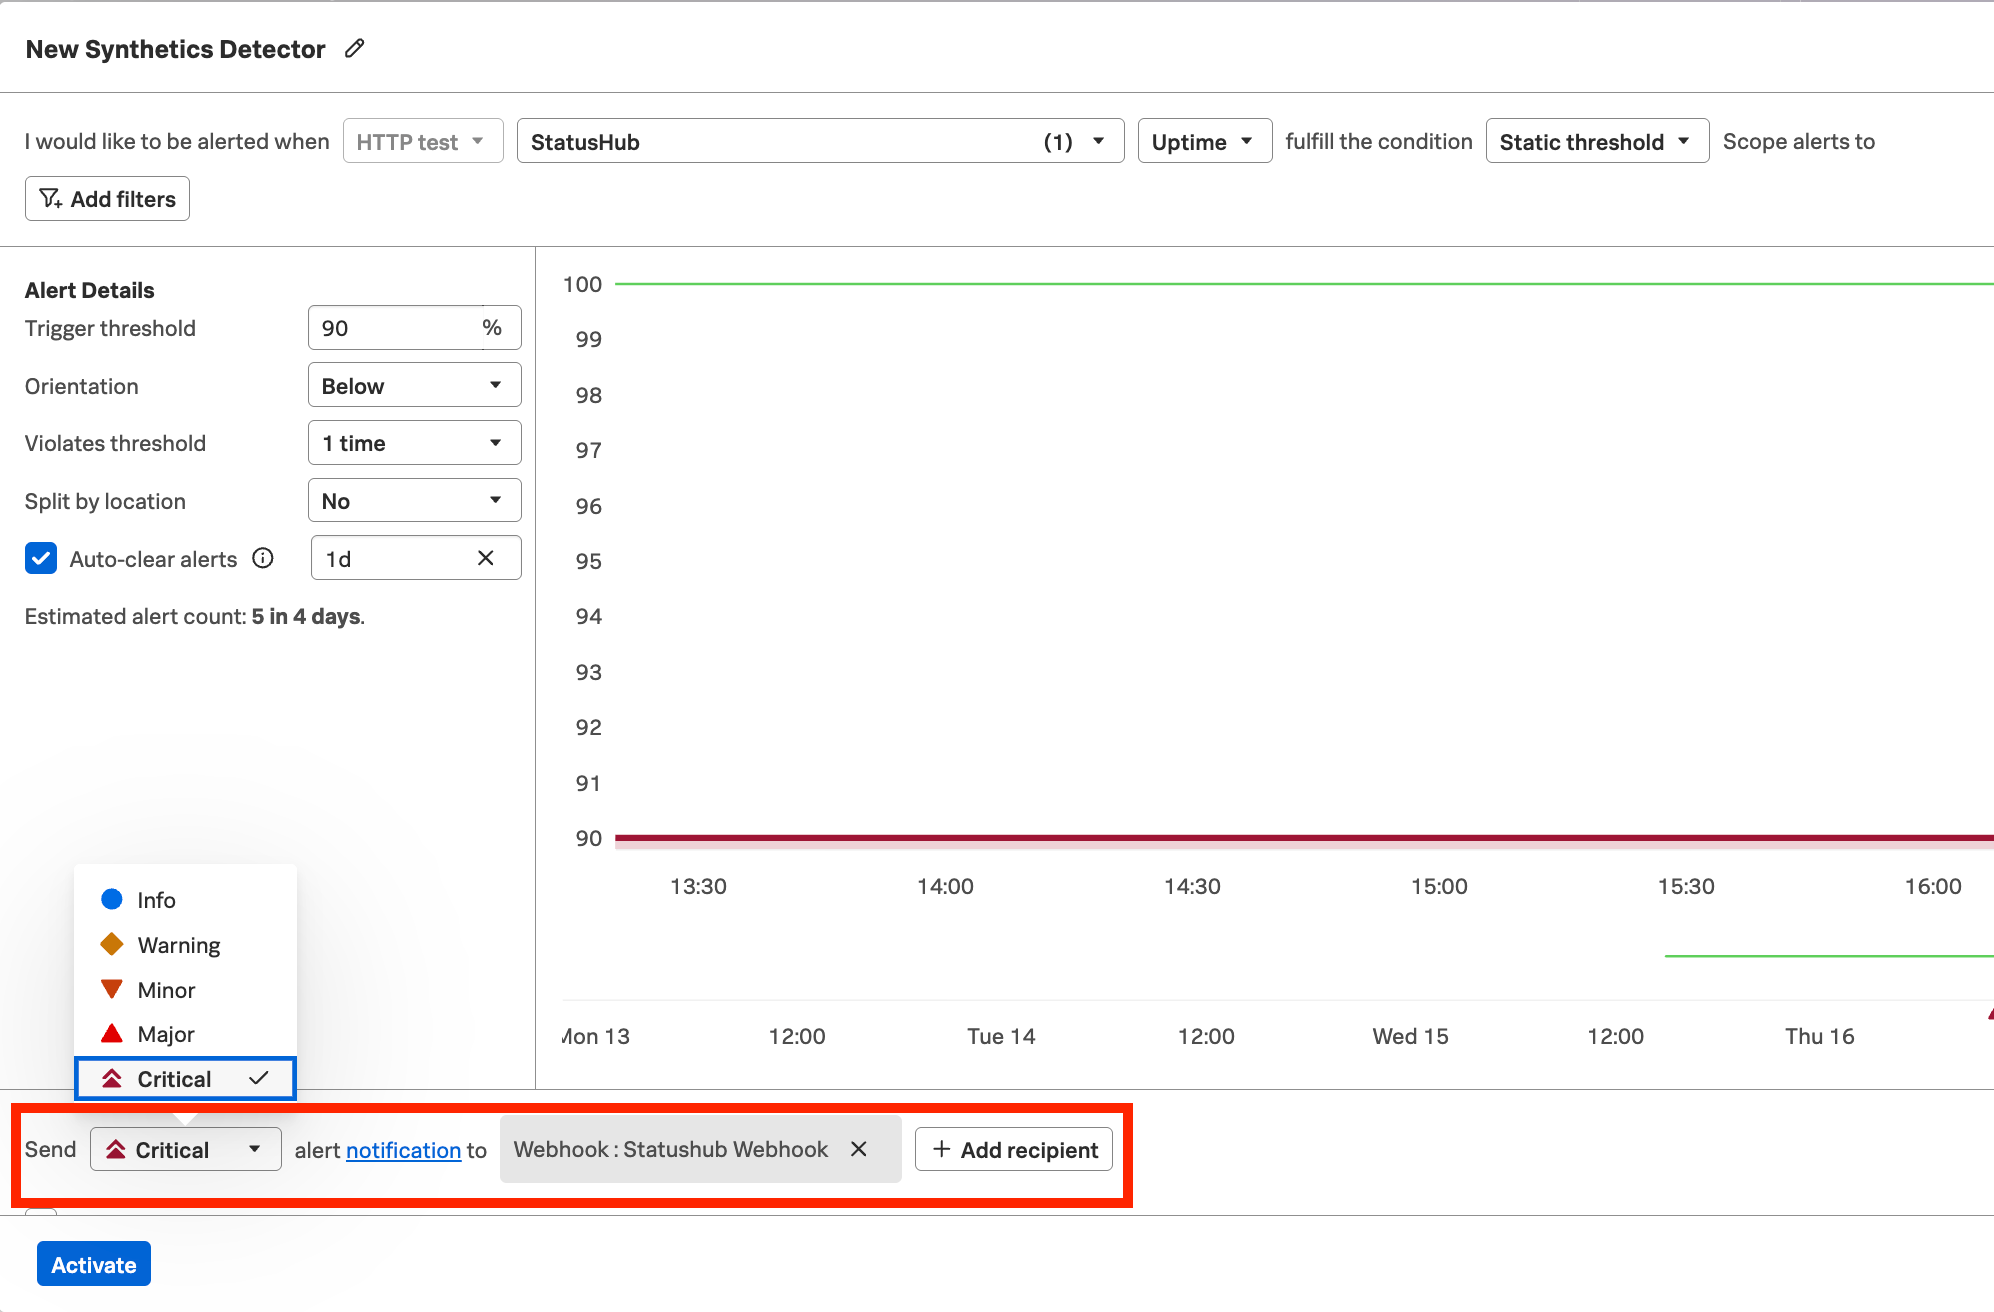Open the Orientation Below dropdown
This screenshot has width=1994, height=1312.
pos(414,386)
